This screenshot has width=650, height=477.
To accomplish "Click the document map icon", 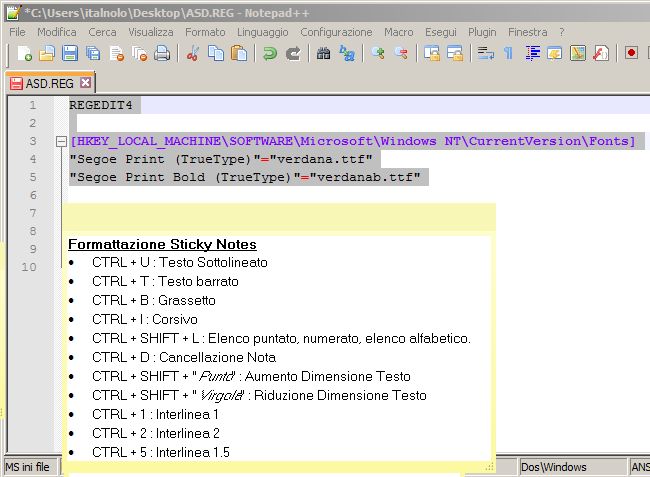I will (578, 53).
